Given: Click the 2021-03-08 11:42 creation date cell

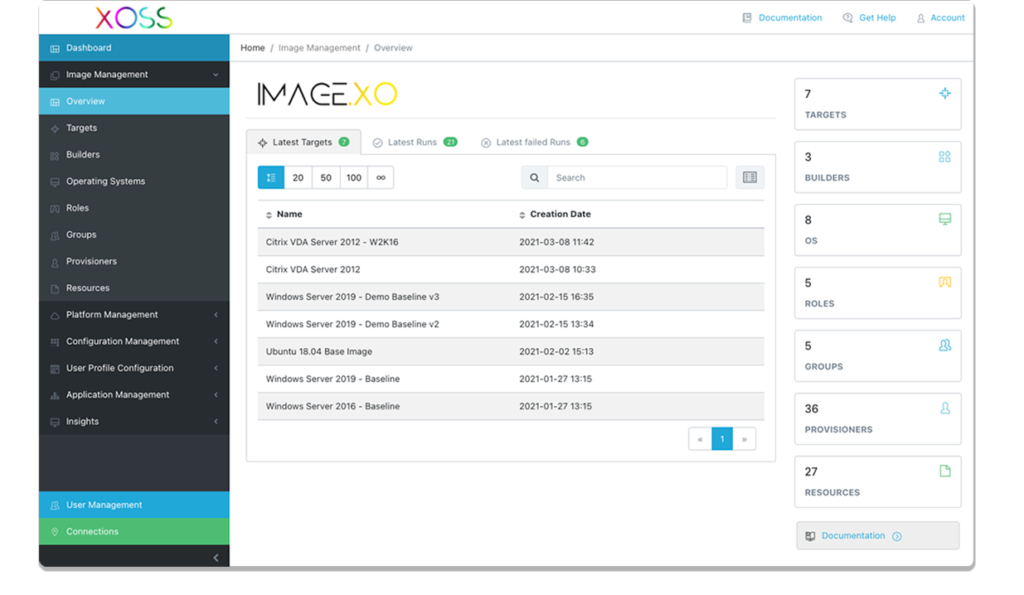Looking at the screenshot, I should [556, 242].
